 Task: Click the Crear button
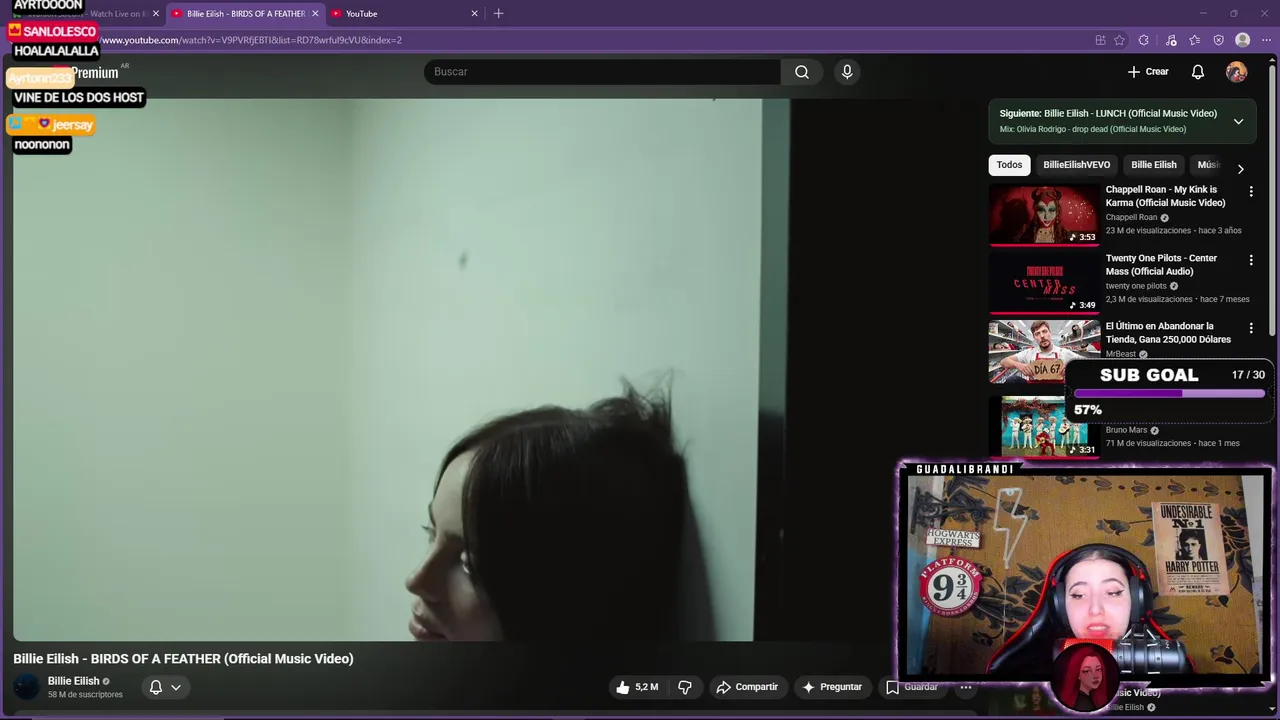tap(1148, 72)
